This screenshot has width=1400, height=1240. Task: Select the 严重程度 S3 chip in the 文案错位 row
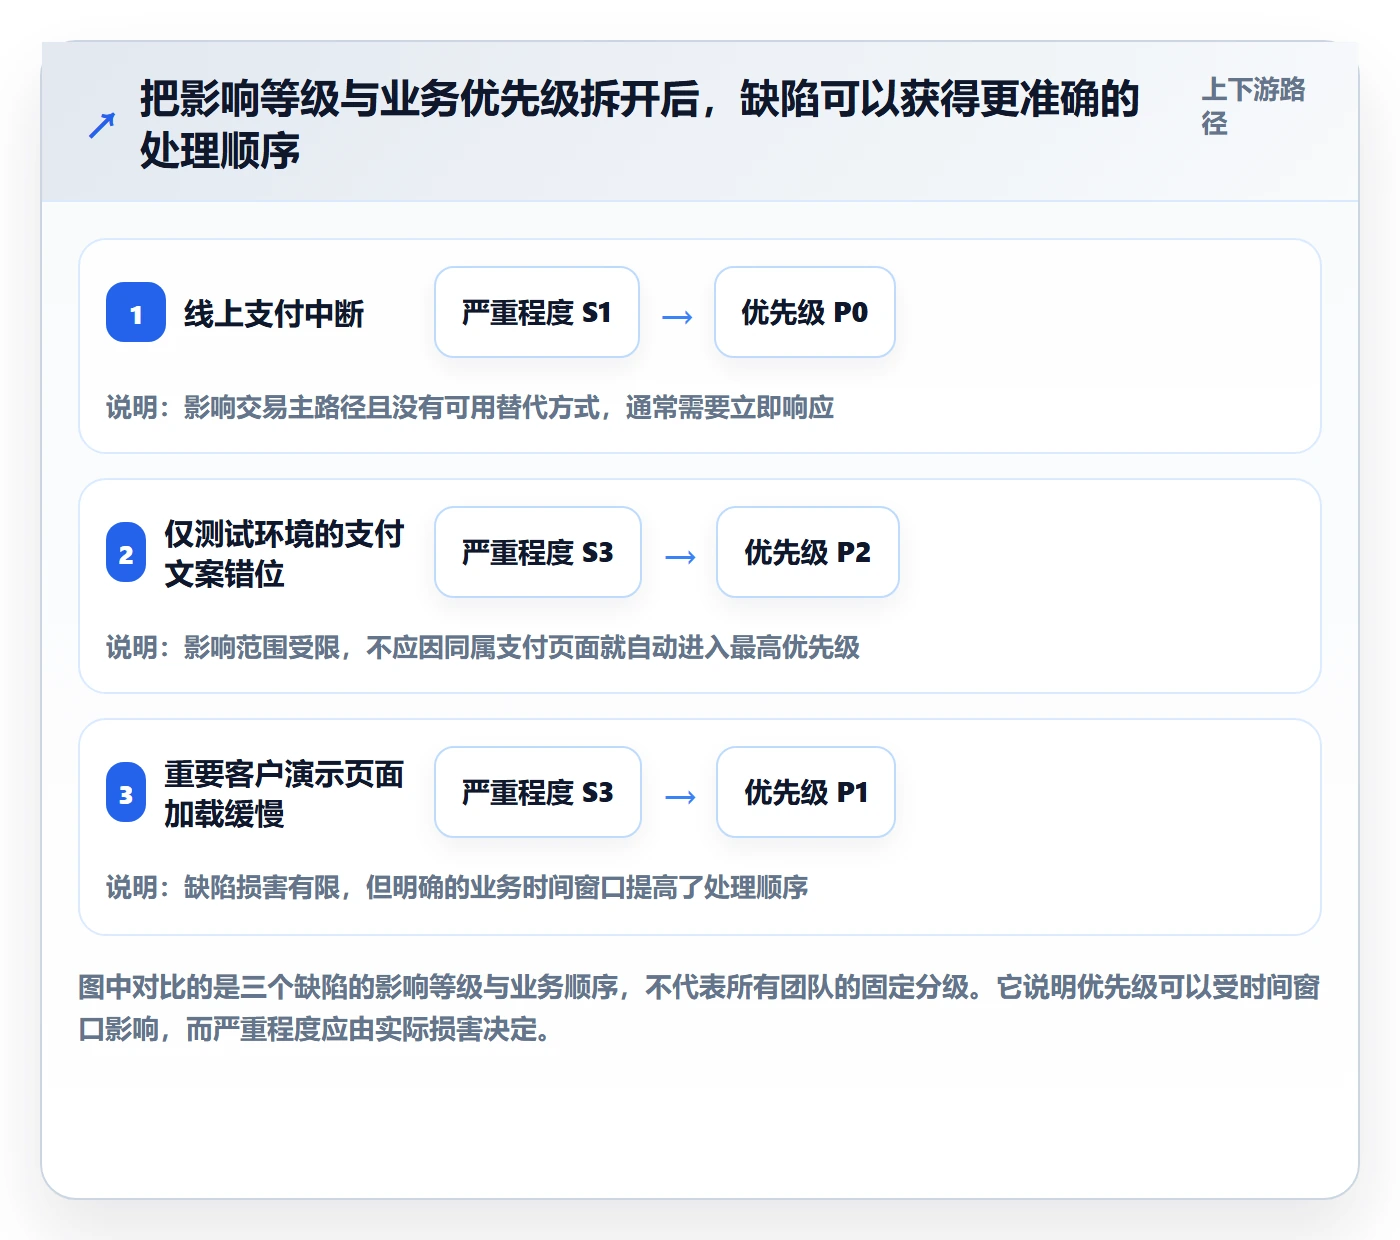538,552
